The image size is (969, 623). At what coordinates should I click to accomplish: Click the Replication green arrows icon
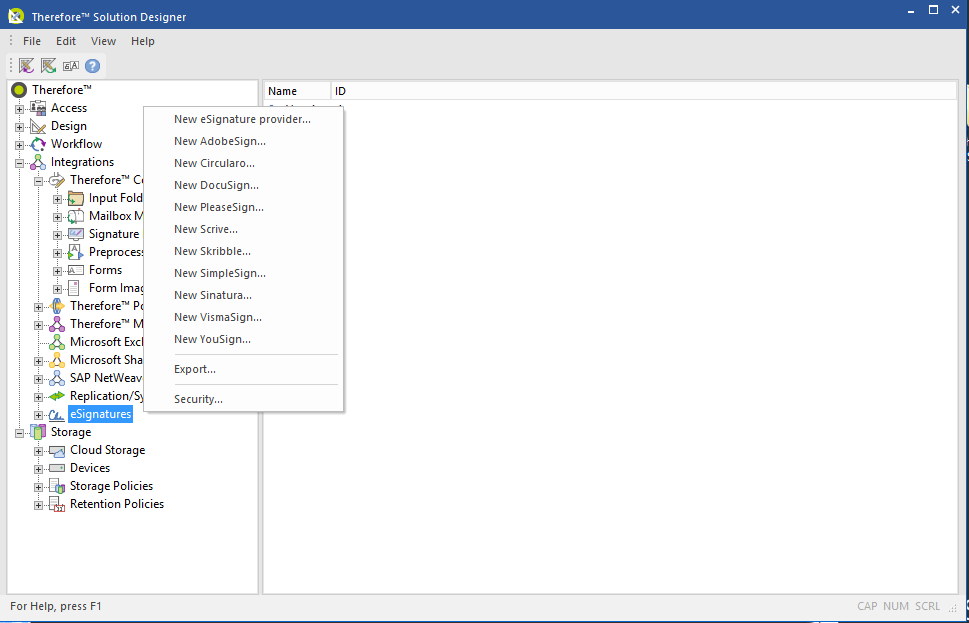(57, 396)
